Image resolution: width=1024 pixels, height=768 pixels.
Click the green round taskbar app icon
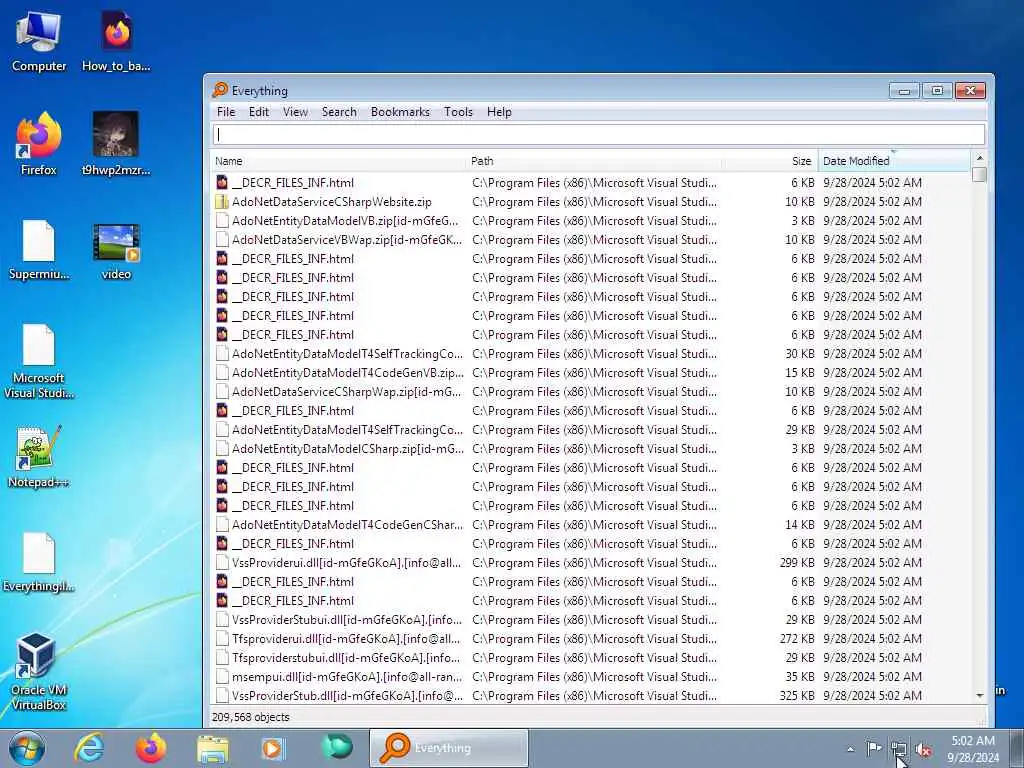click(337, 747)
